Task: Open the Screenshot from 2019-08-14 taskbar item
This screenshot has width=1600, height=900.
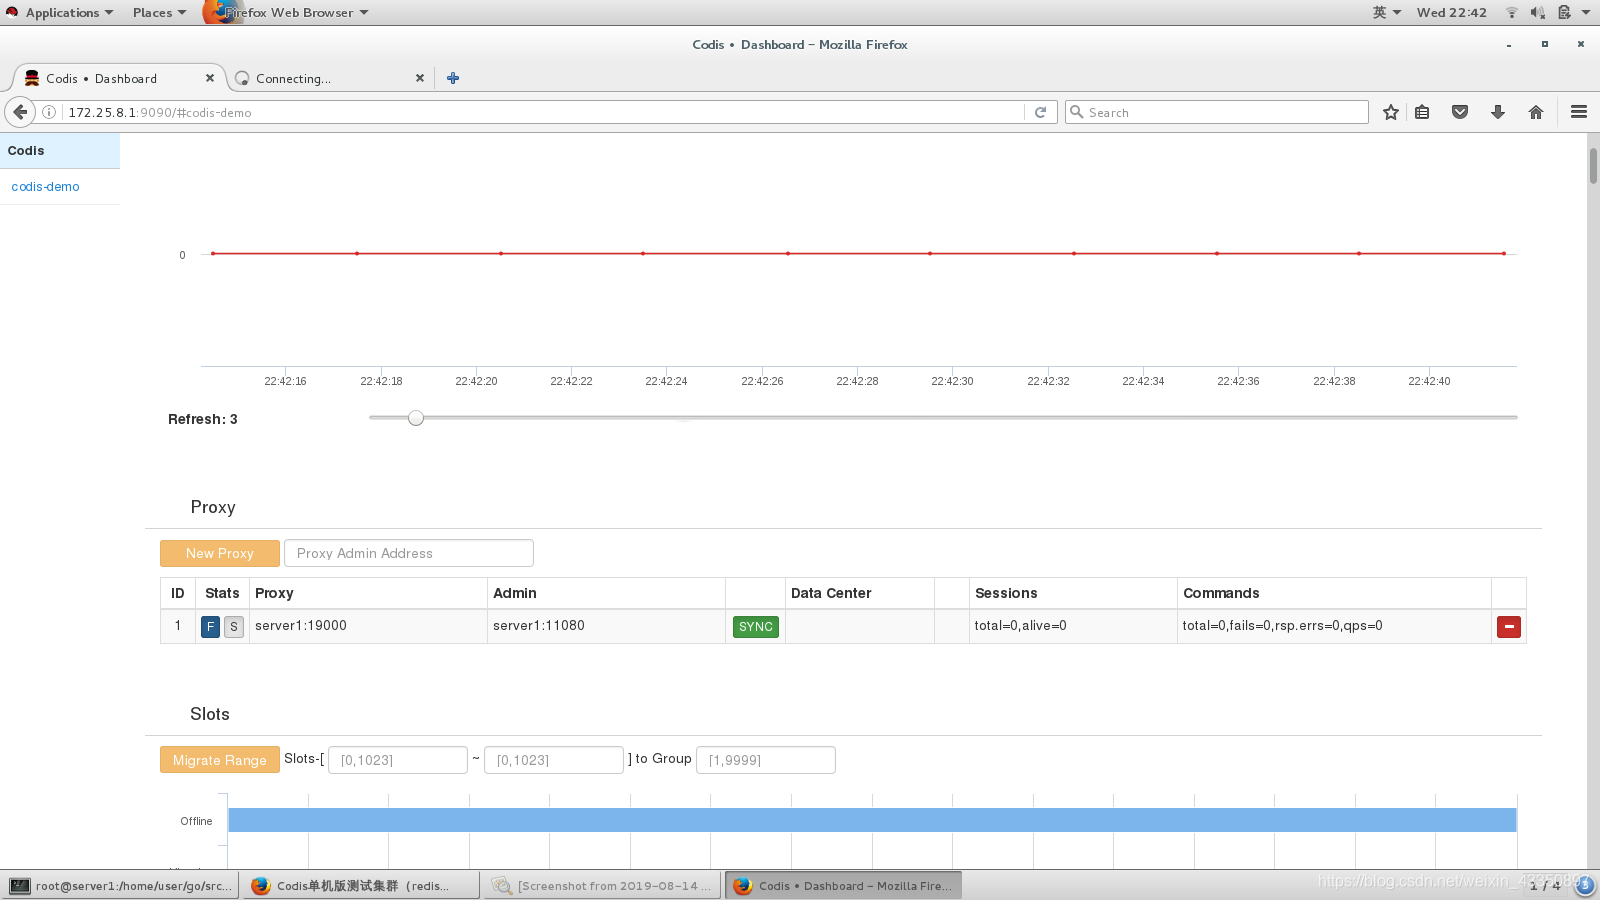Action: 602,886
